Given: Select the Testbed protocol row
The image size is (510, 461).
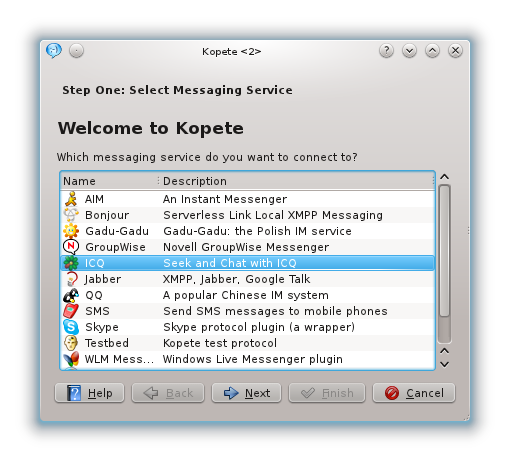Looking at the screenshot, I should pos(248,343).
